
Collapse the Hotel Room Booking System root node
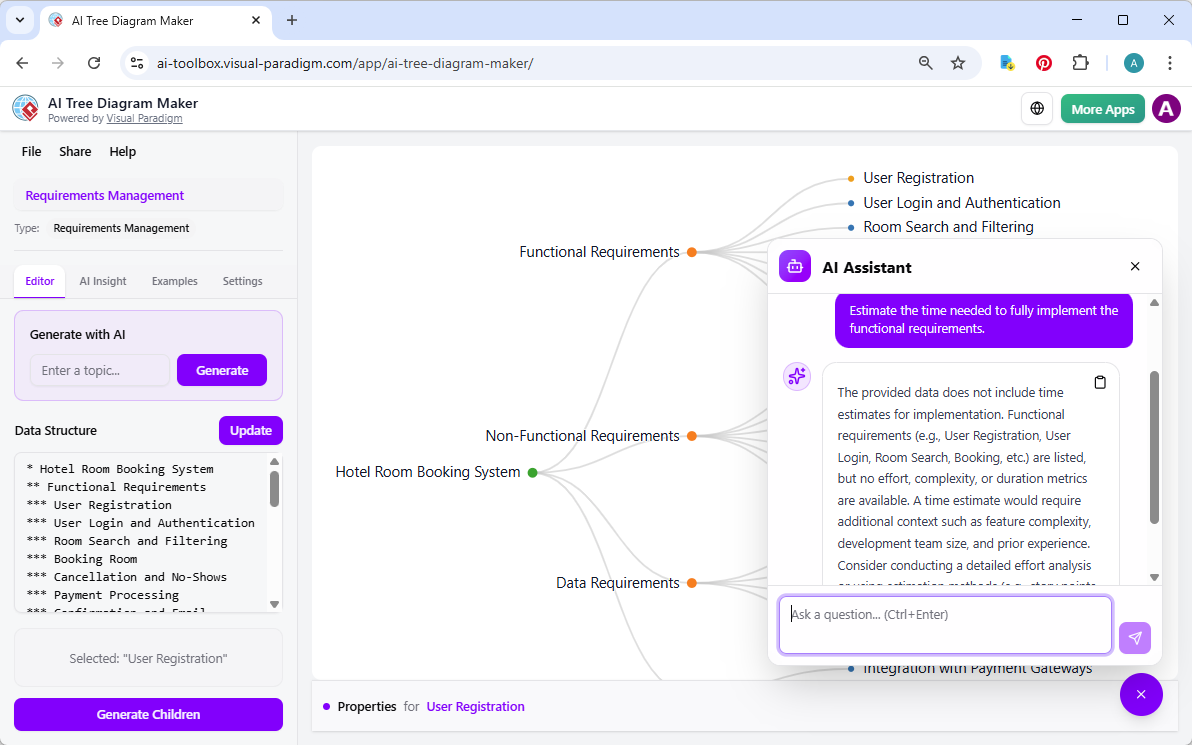(533, 471)
